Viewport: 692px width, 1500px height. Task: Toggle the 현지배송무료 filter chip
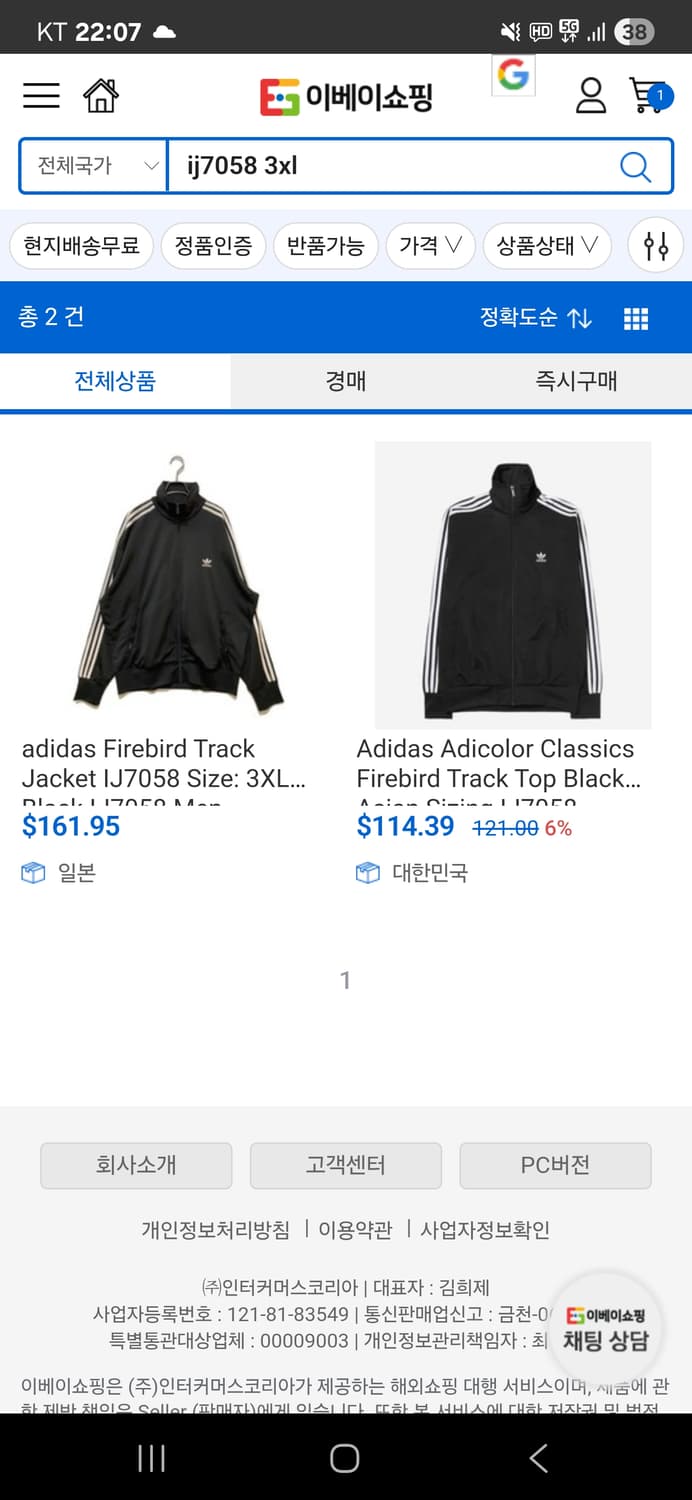pos(82,245)
